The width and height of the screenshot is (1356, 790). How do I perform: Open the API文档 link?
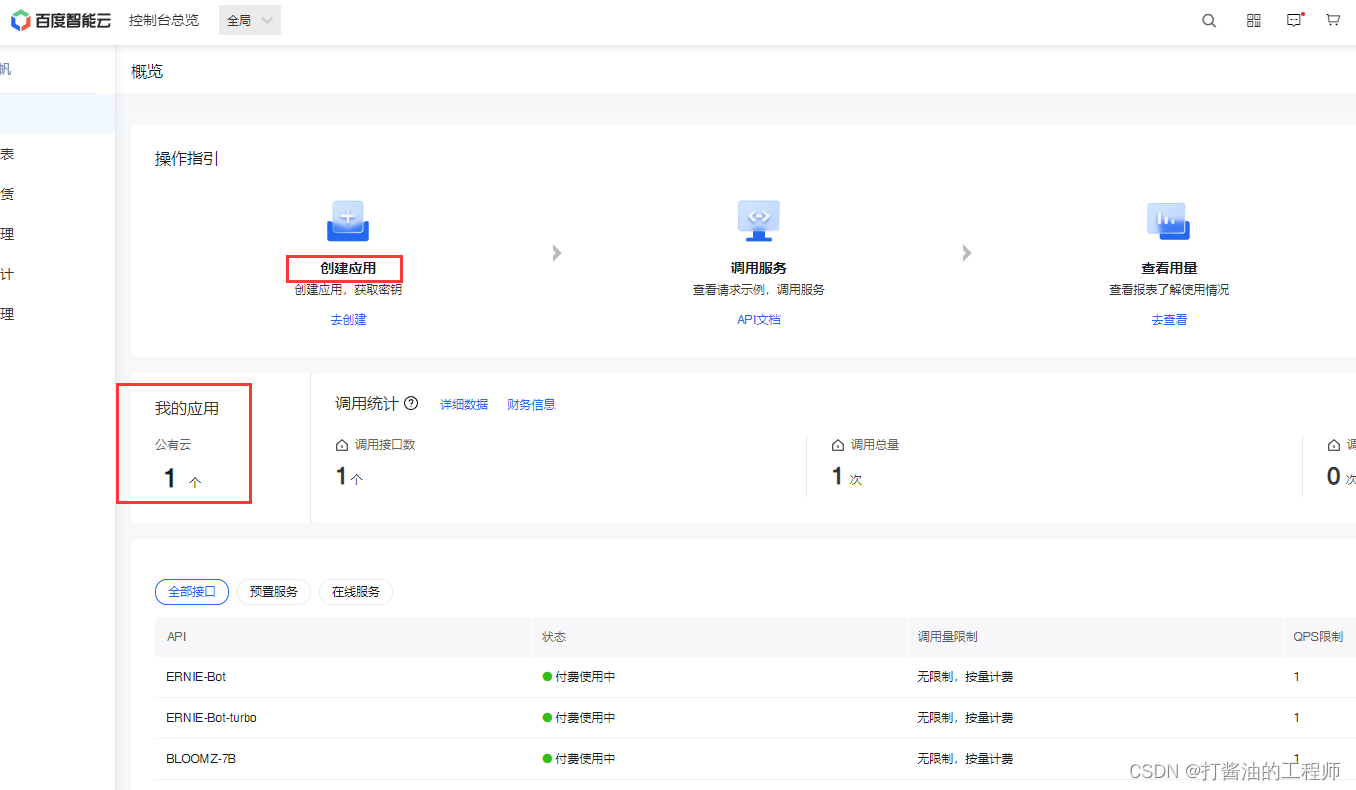759,320
